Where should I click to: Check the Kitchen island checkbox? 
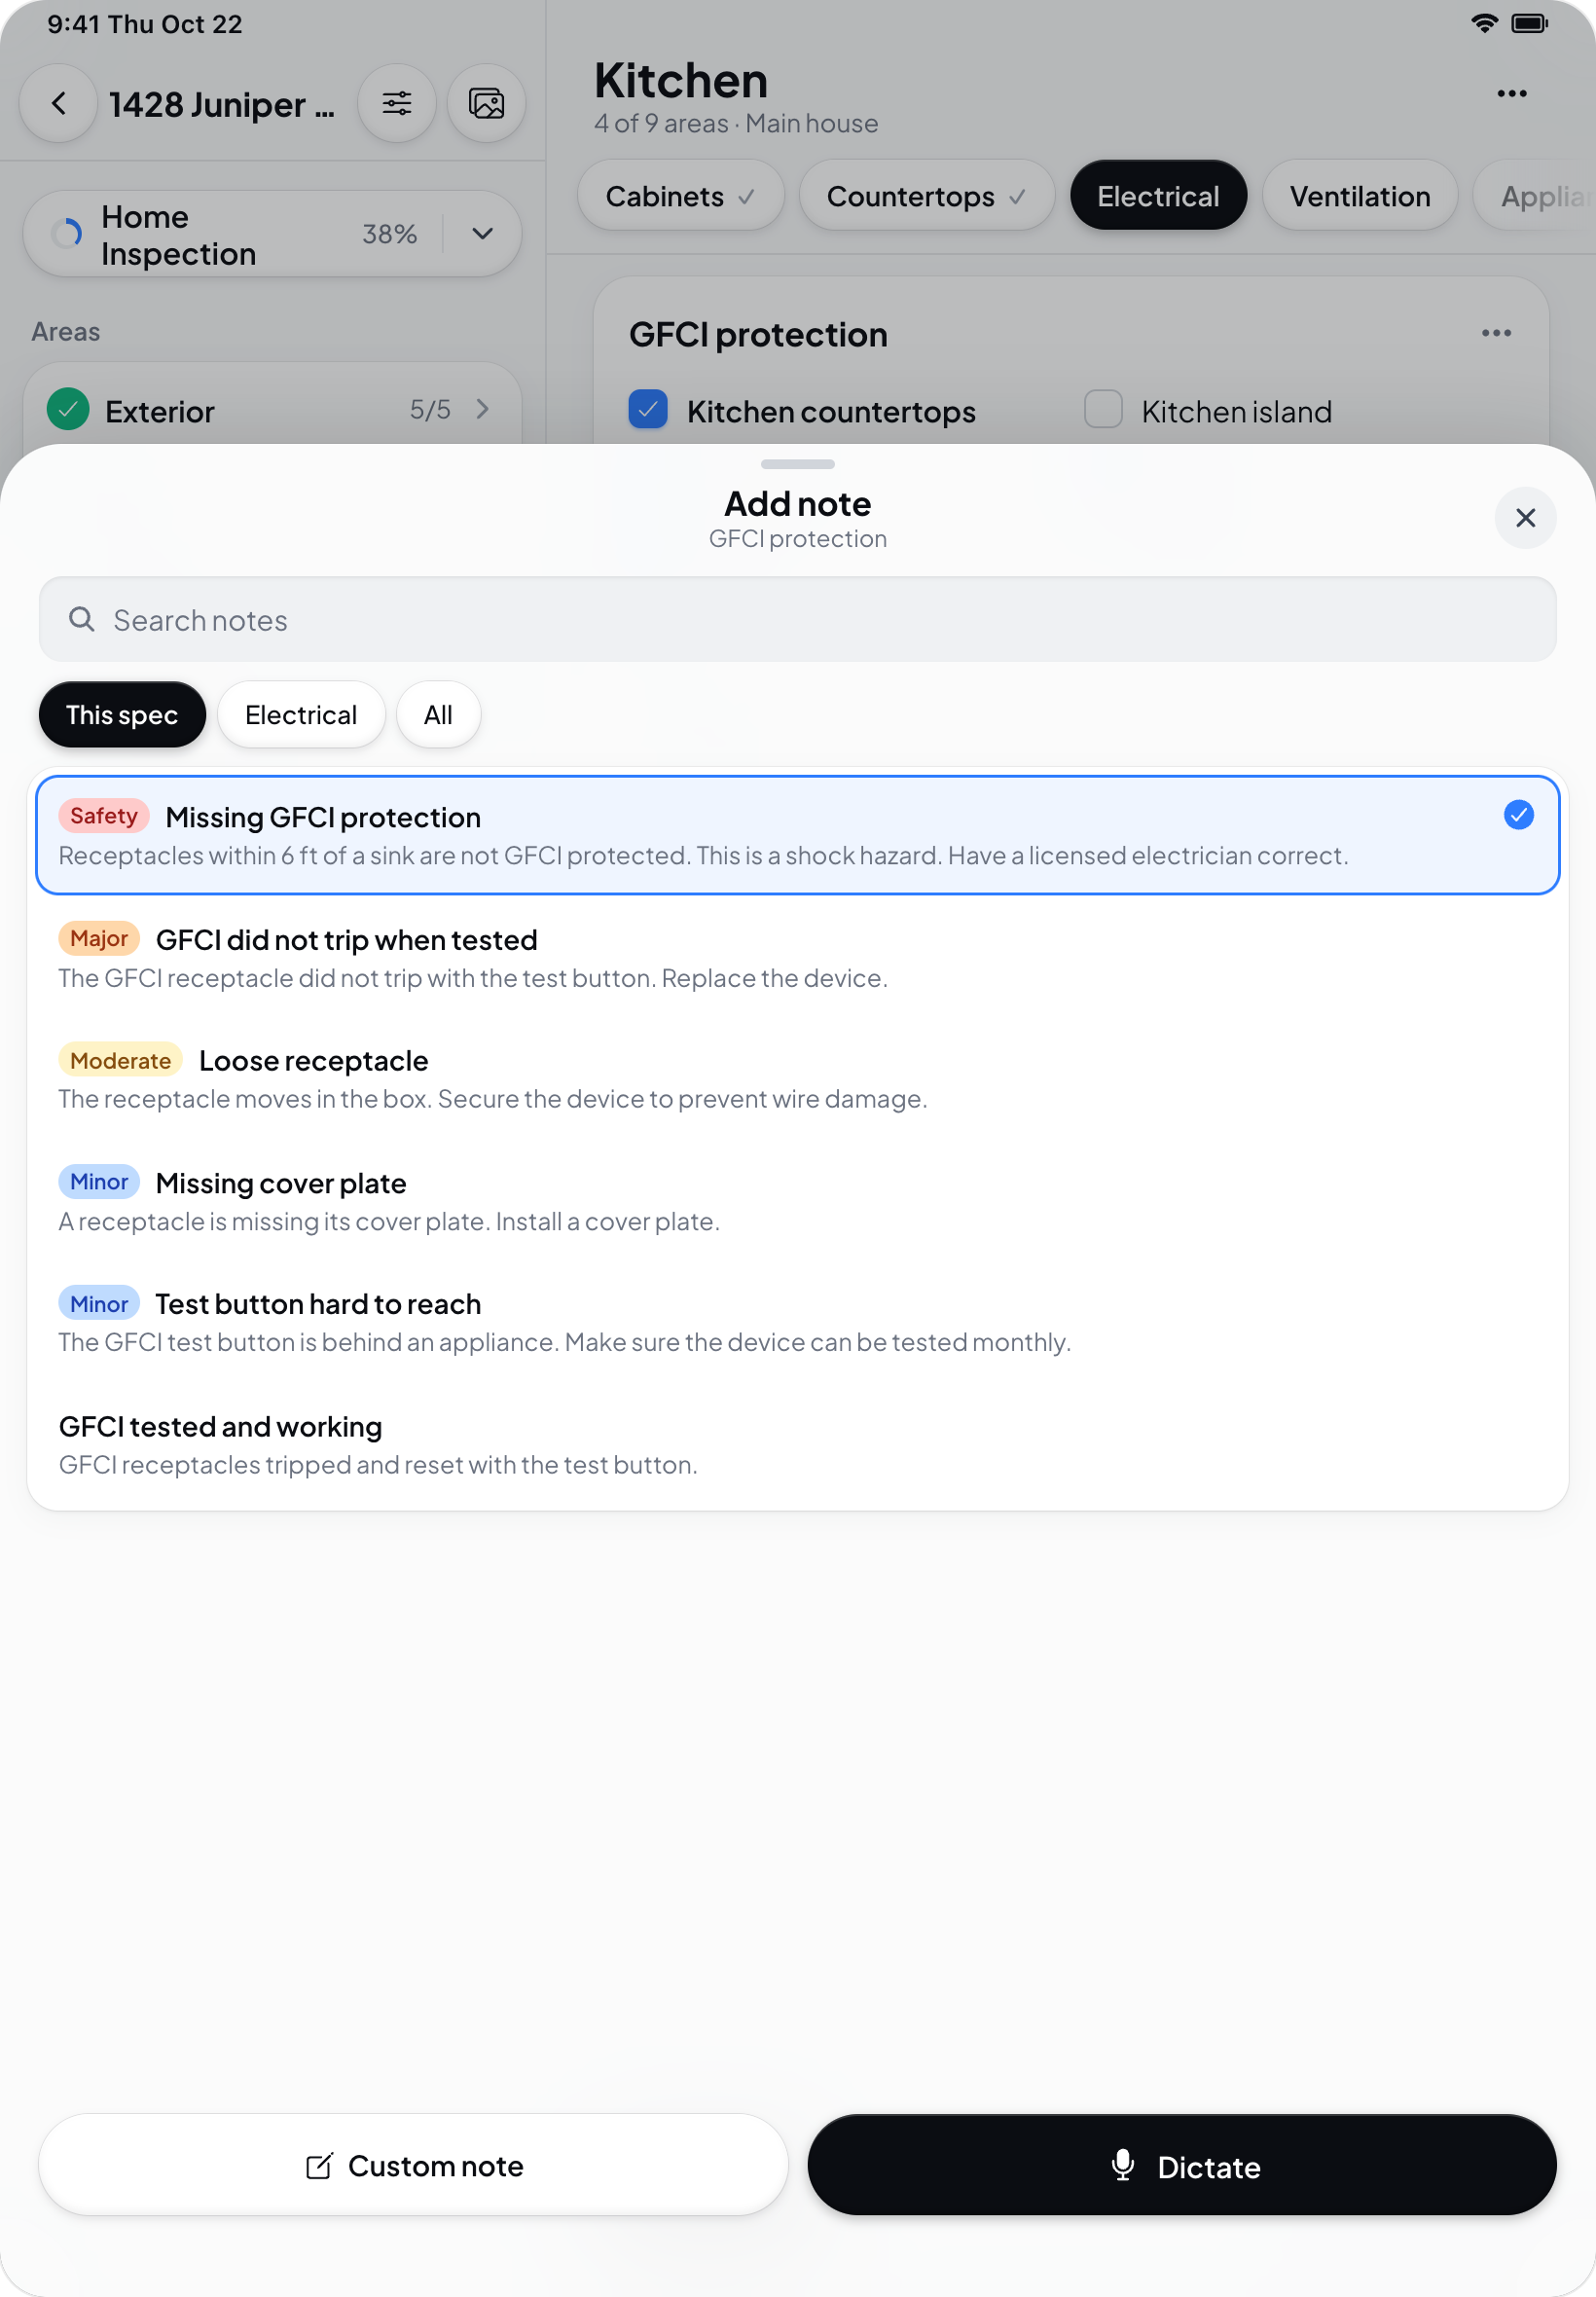pyautogui.click(x=1103, y=410)
